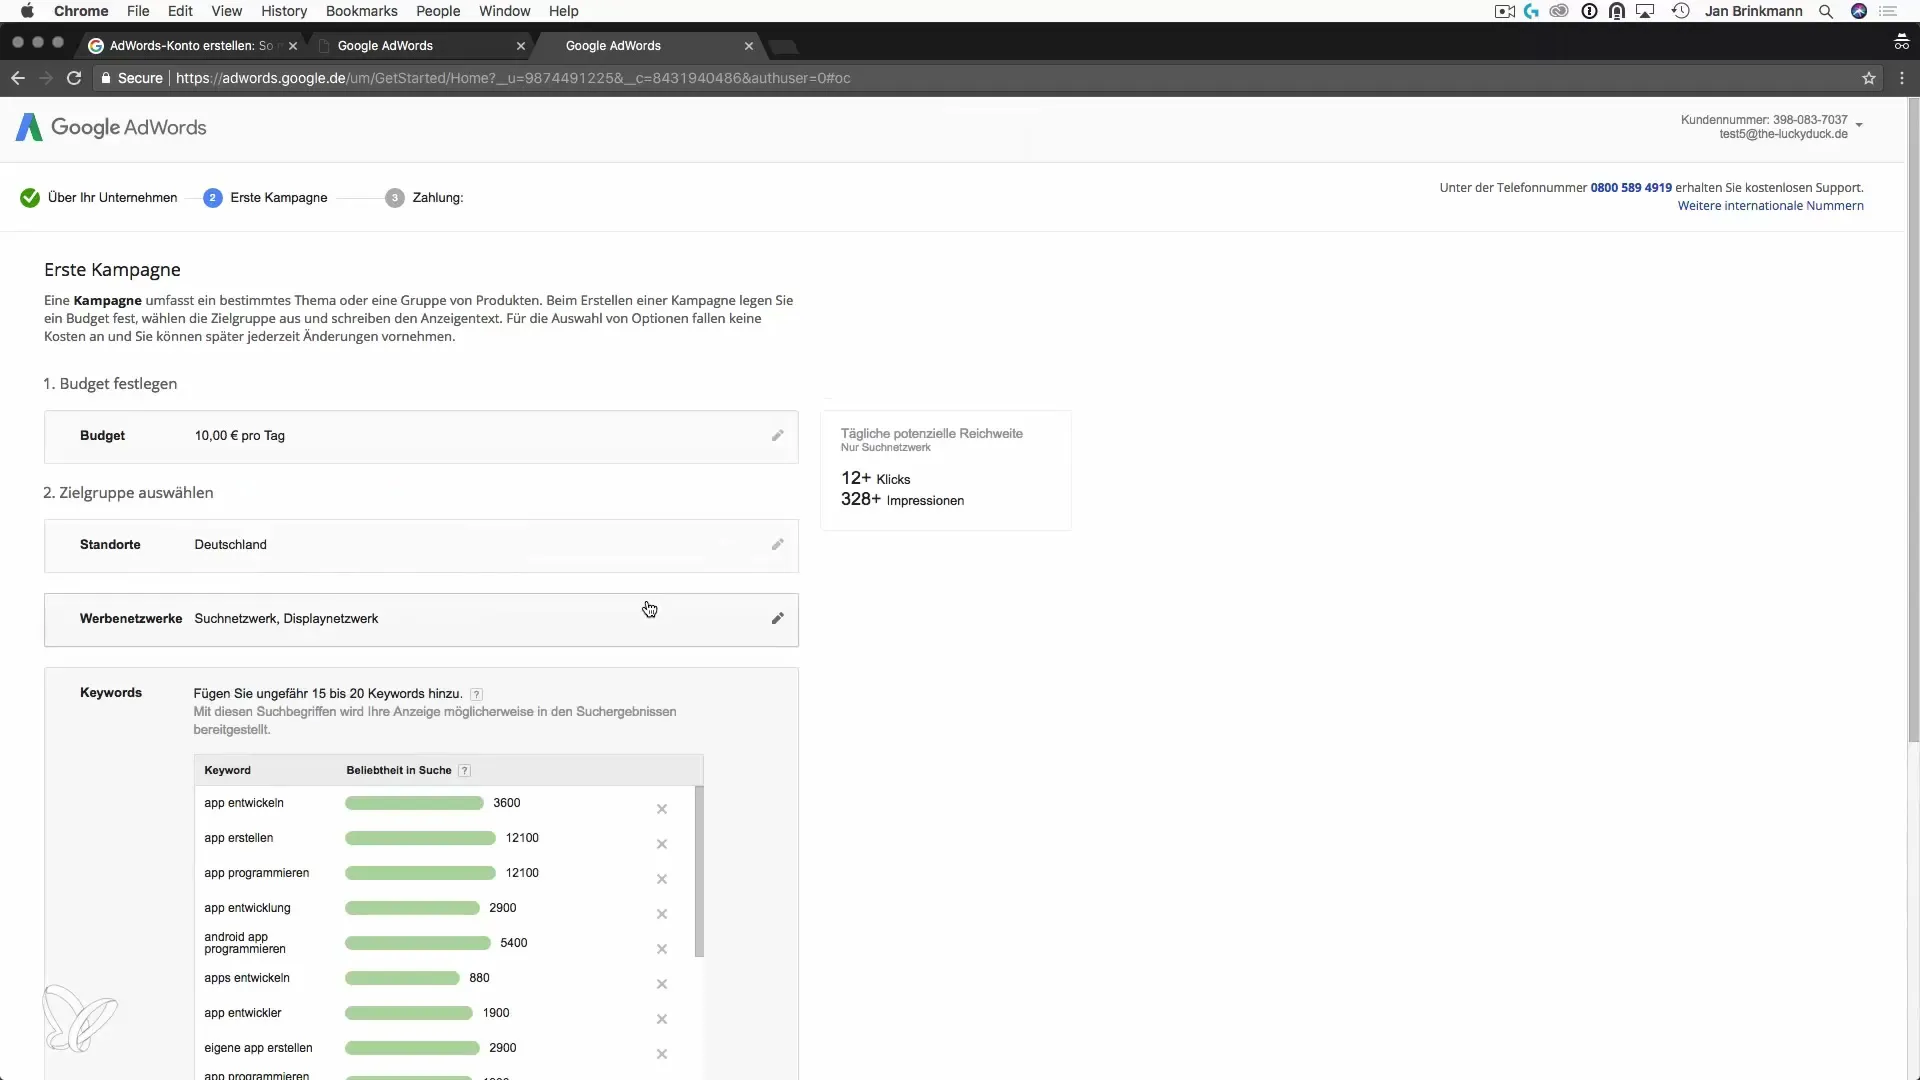Open the File menu

pos(138,11)
